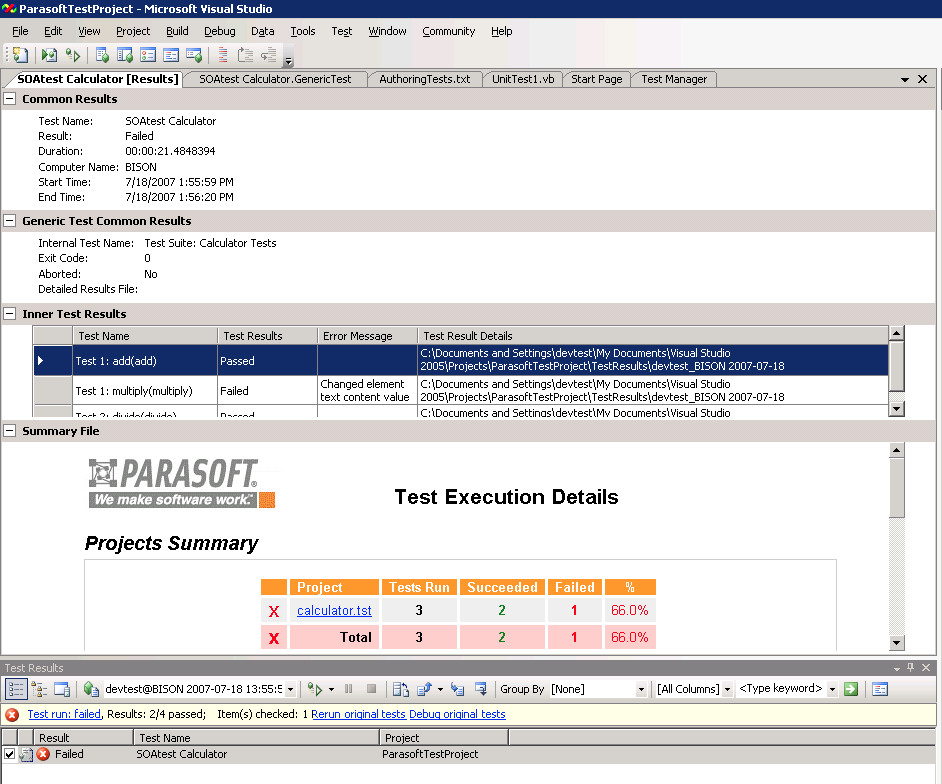The width and height of the screenshot is (942, 784).
Task: Click the 'Debug original tests' link
Action: (457, 714)
